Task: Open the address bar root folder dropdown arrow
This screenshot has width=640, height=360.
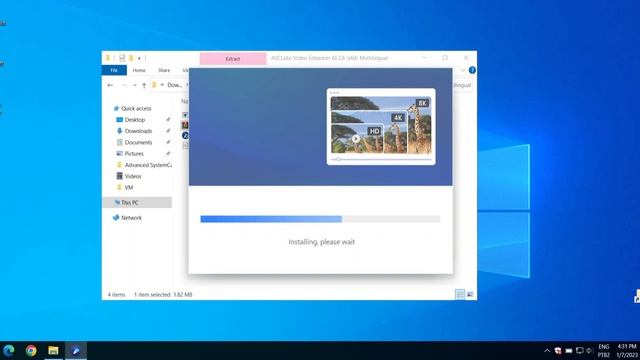Action: 162,85
